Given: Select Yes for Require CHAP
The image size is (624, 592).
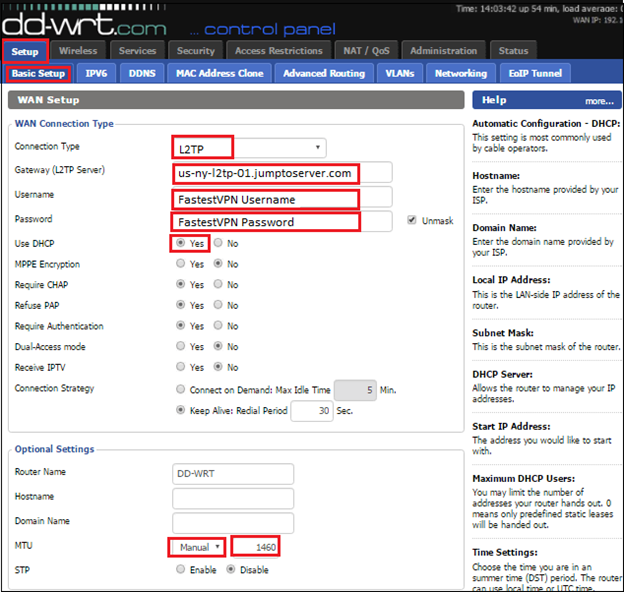Looking at the screenshot, I should [180, 284].
